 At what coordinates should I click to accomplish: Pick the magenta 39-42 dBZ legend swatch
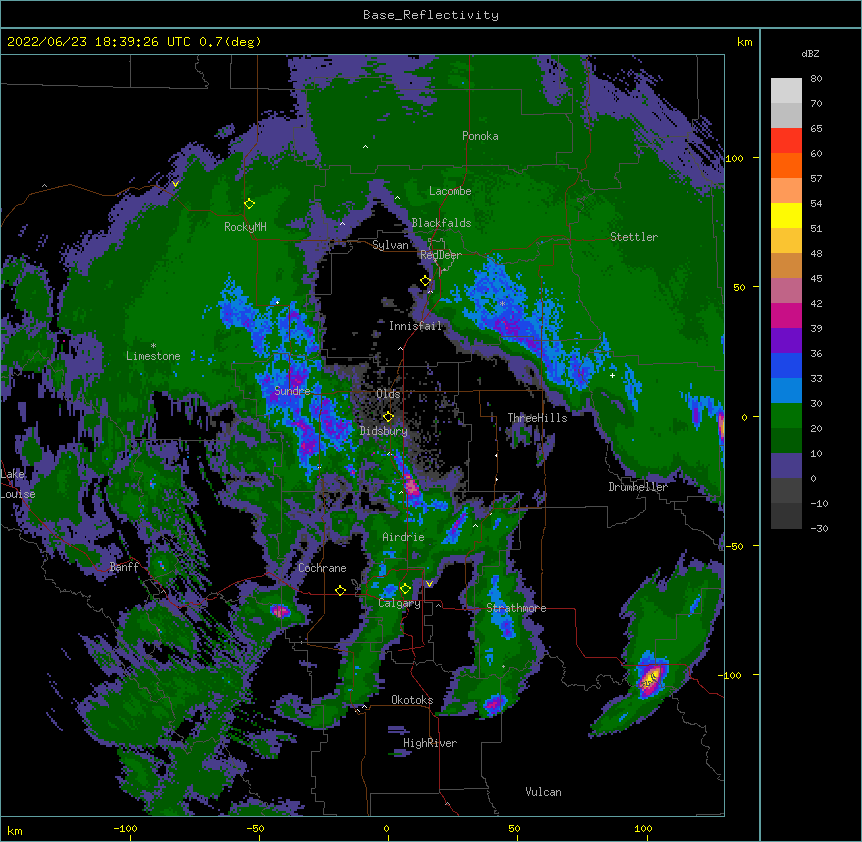click(x=786, y=315)
